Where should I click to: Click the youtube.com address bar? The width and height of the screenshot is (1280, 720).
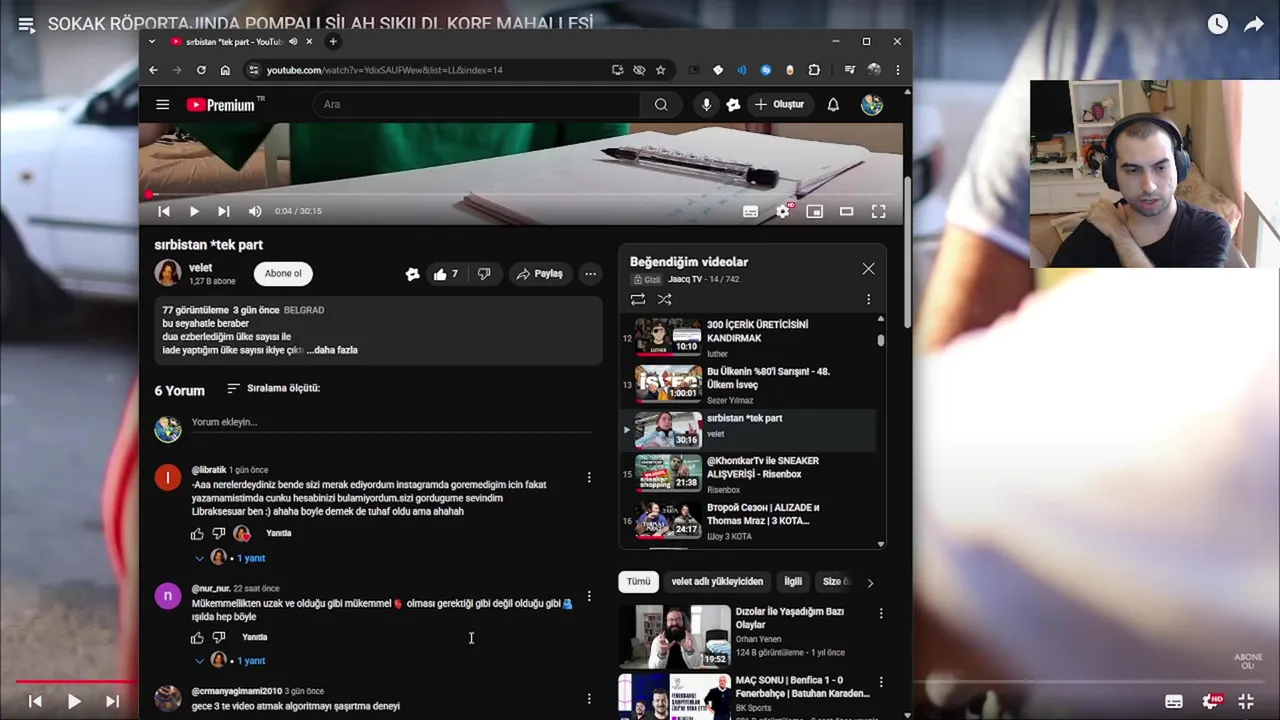[430, 70]
